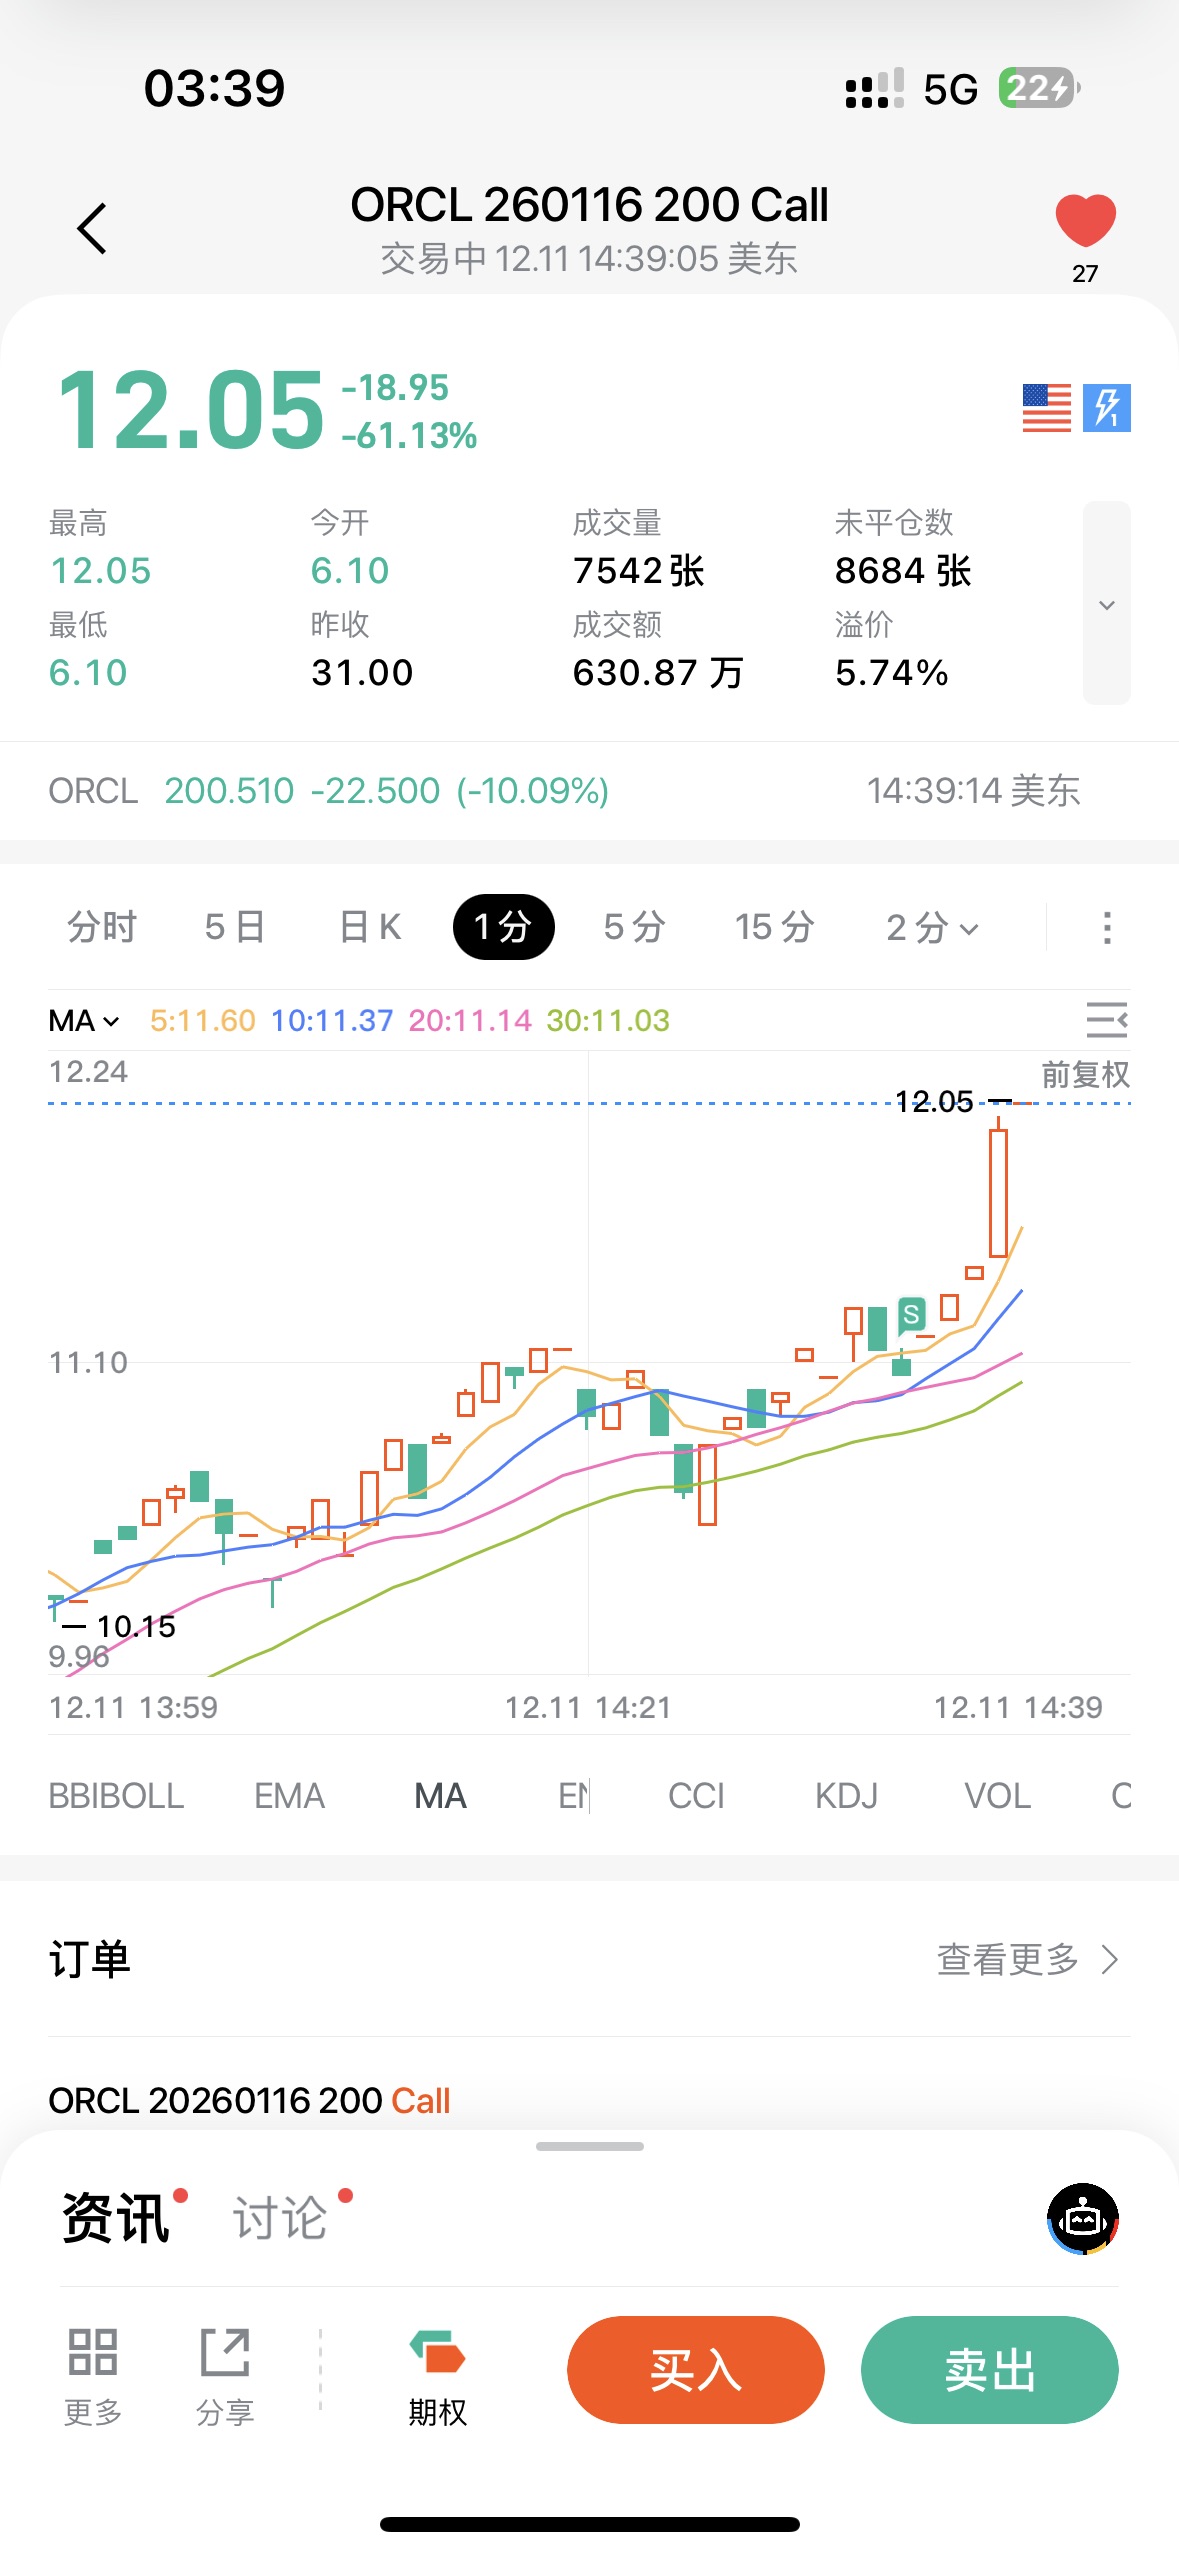Tap the 买入 buy button
This screenshot has width=1179, height=2556.
(x=695, y=2369)
